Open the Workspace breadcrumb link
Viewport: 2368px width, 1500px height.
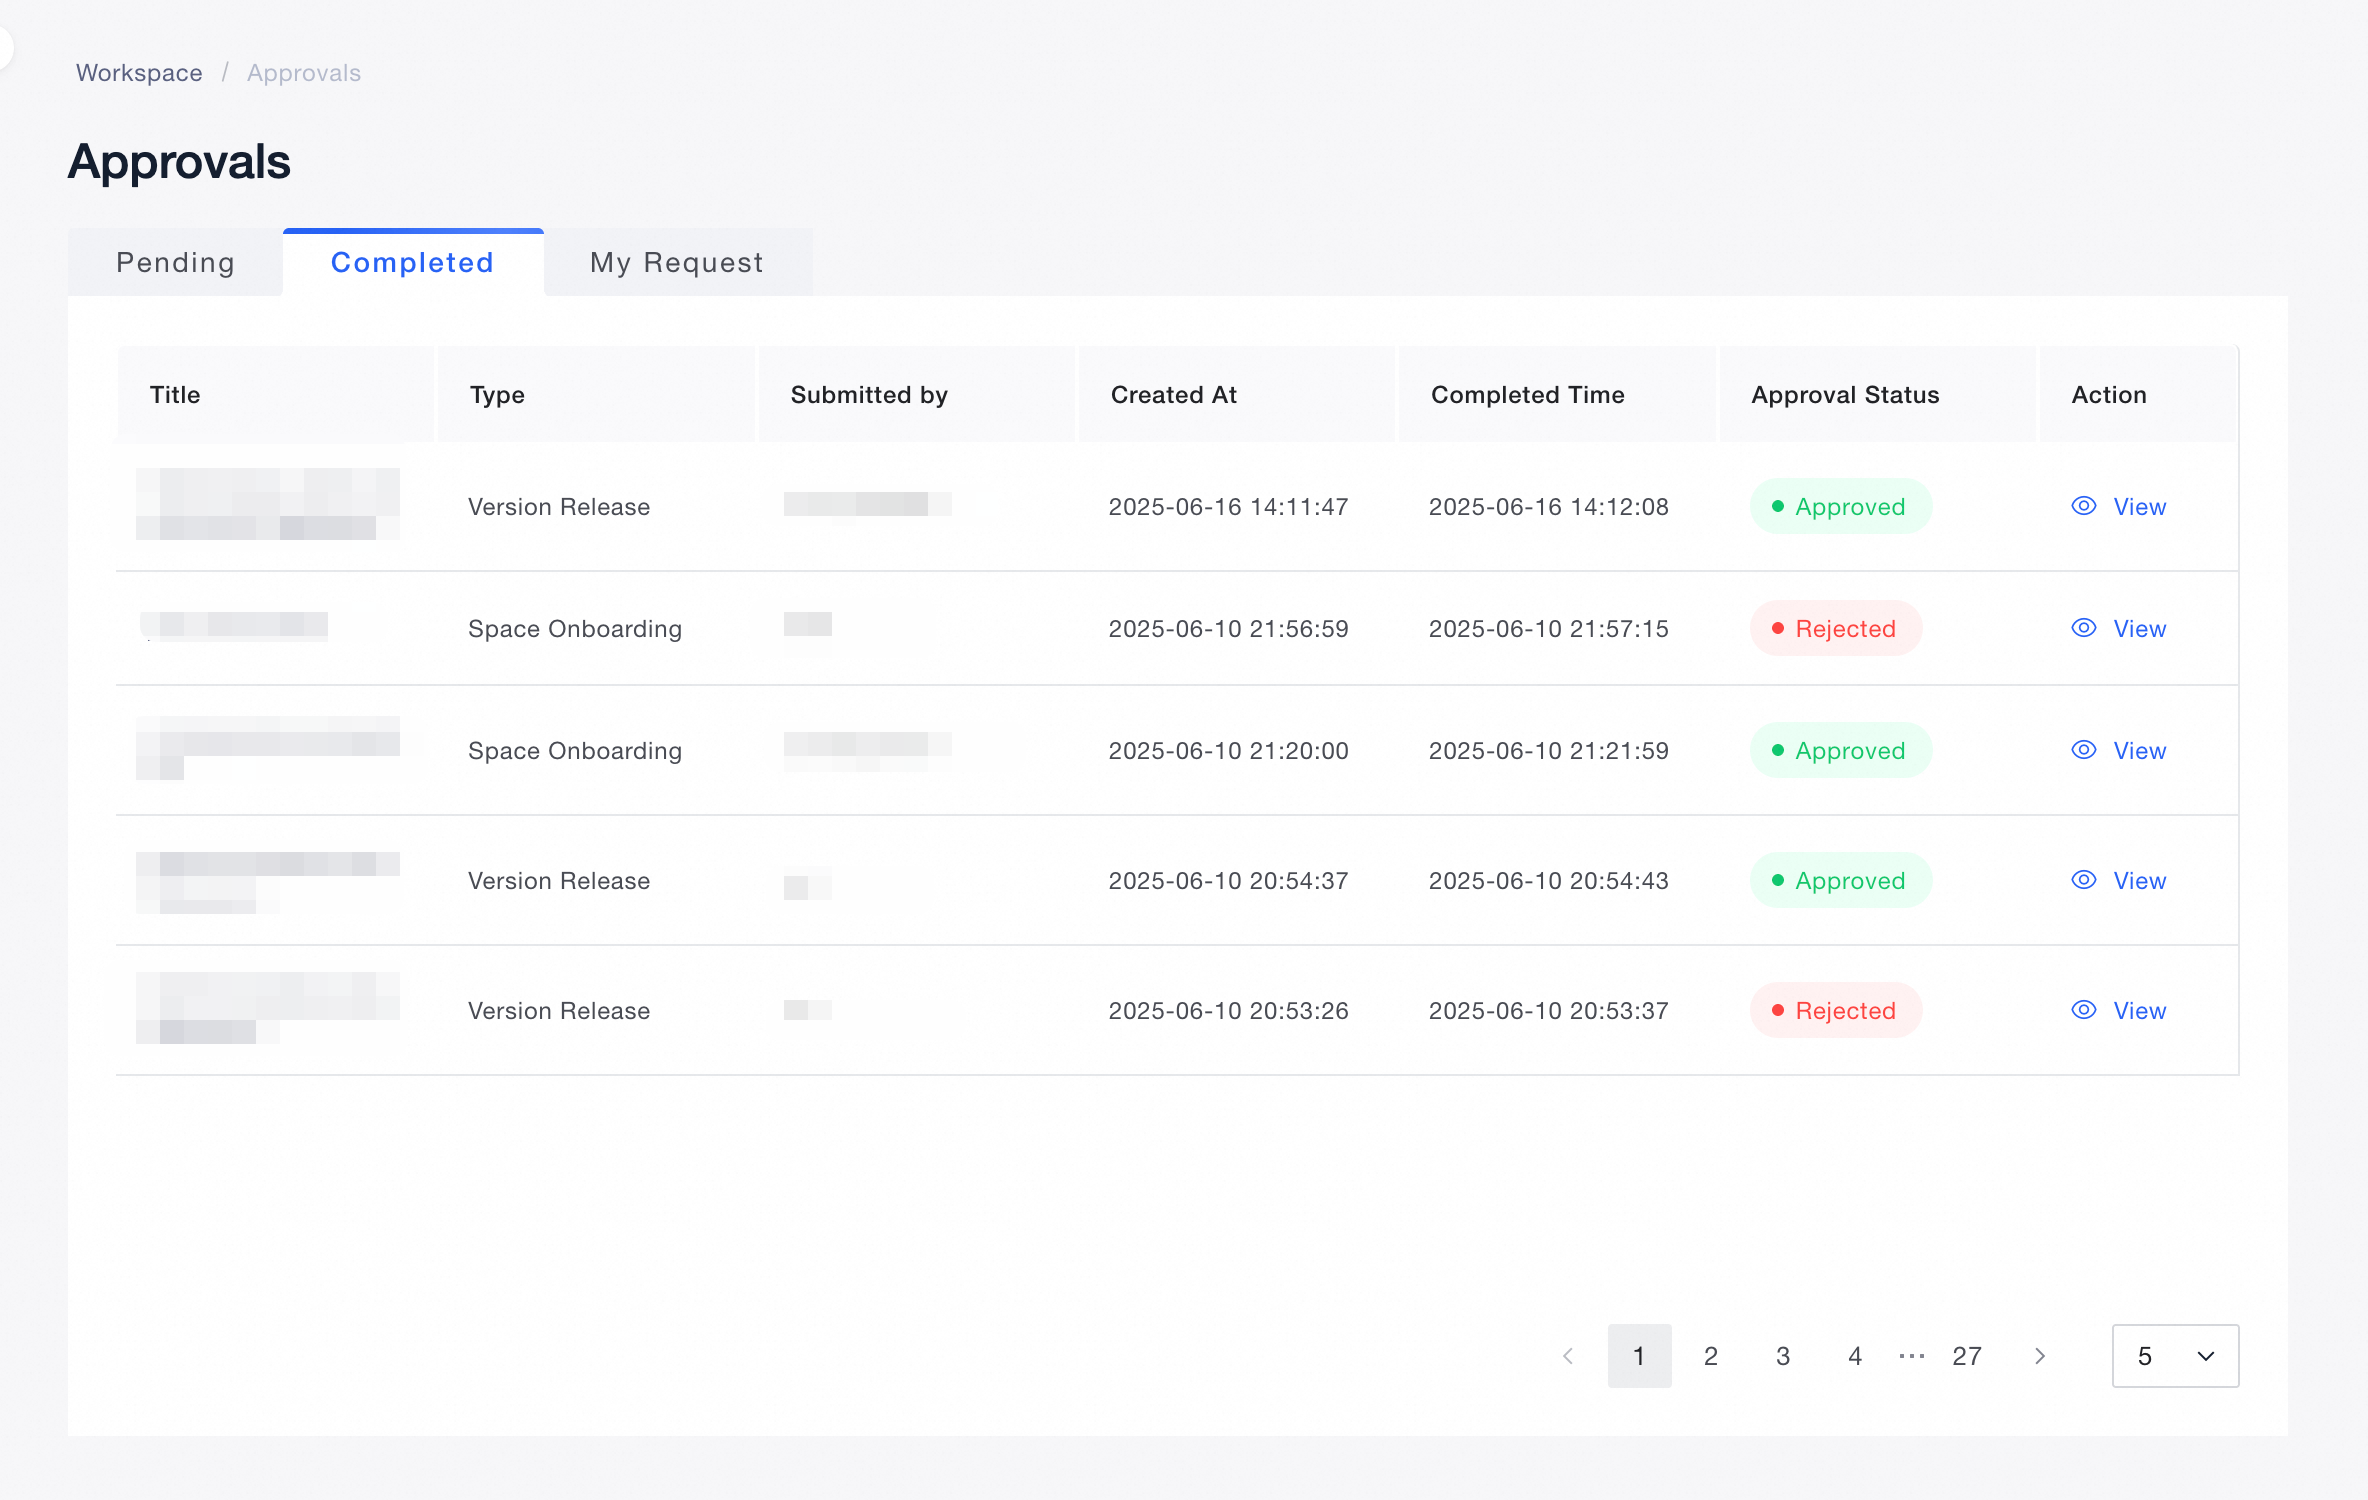pos(139,73)
